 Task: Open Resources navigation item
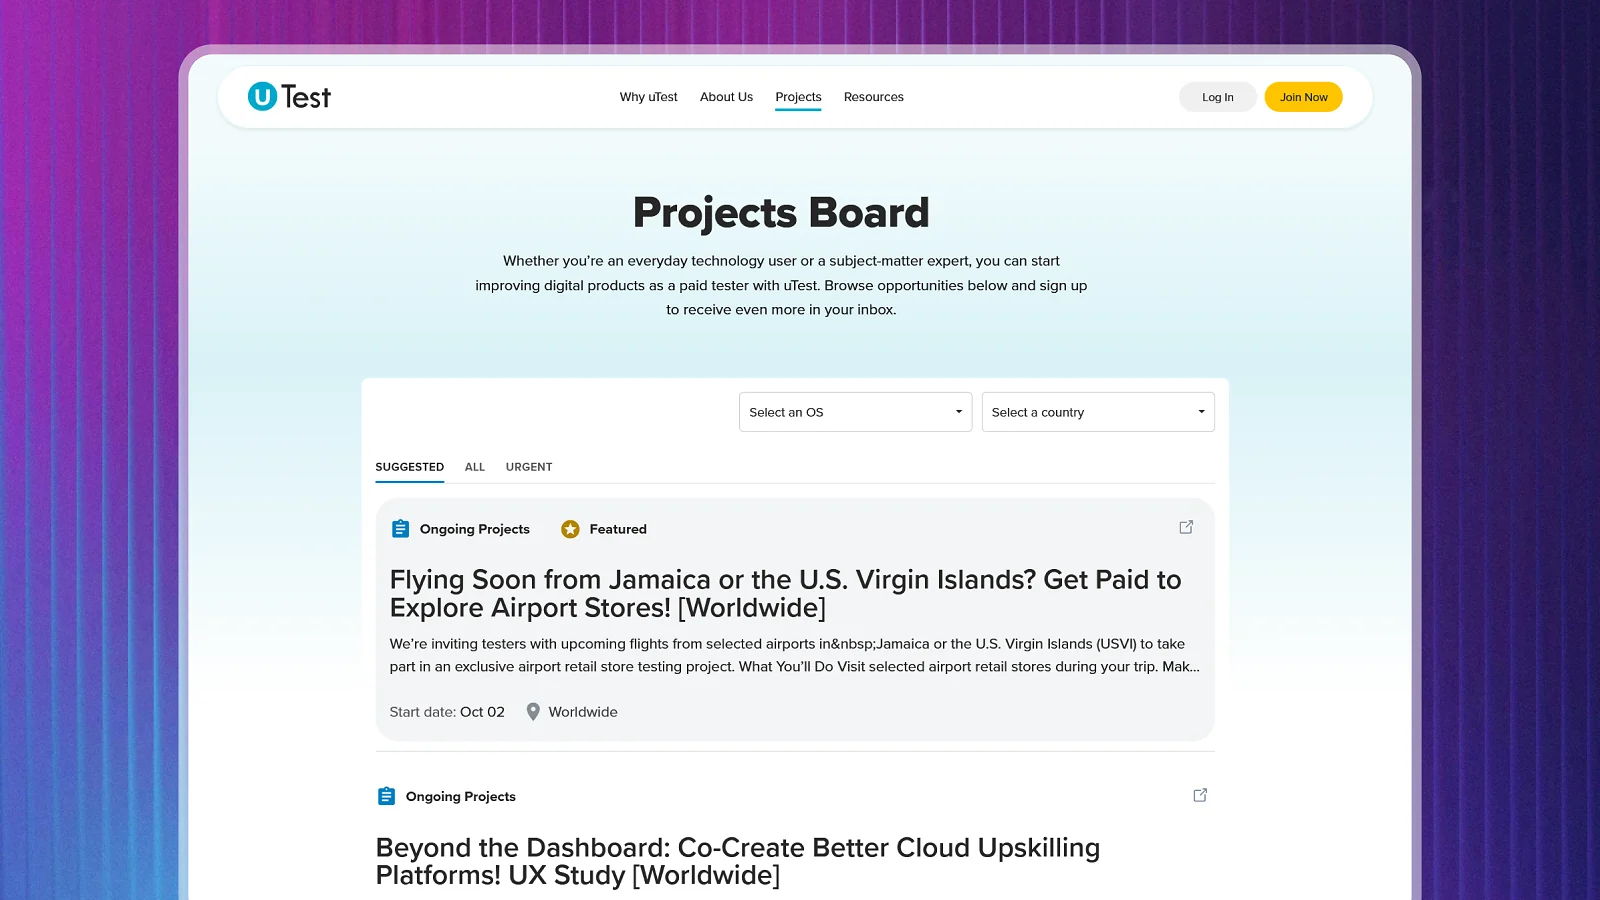[x=873, y=97]
